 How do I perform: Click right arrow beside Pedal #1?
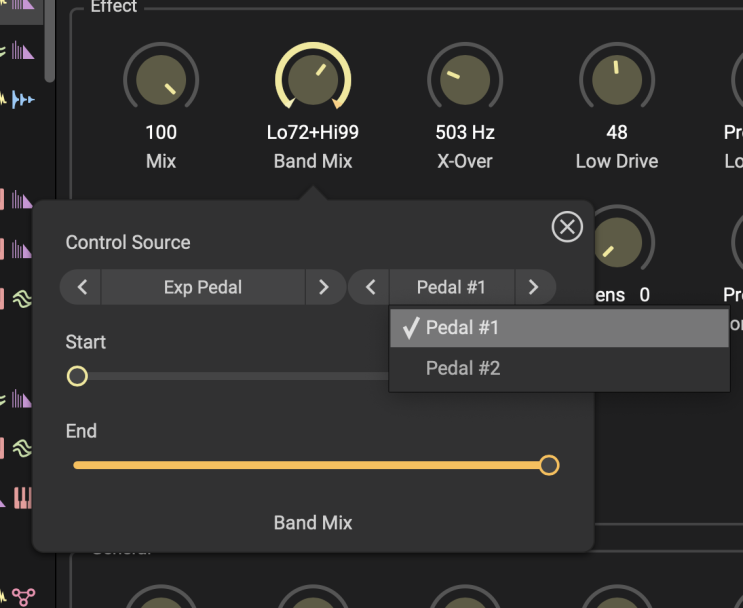(x=534, y=287)
